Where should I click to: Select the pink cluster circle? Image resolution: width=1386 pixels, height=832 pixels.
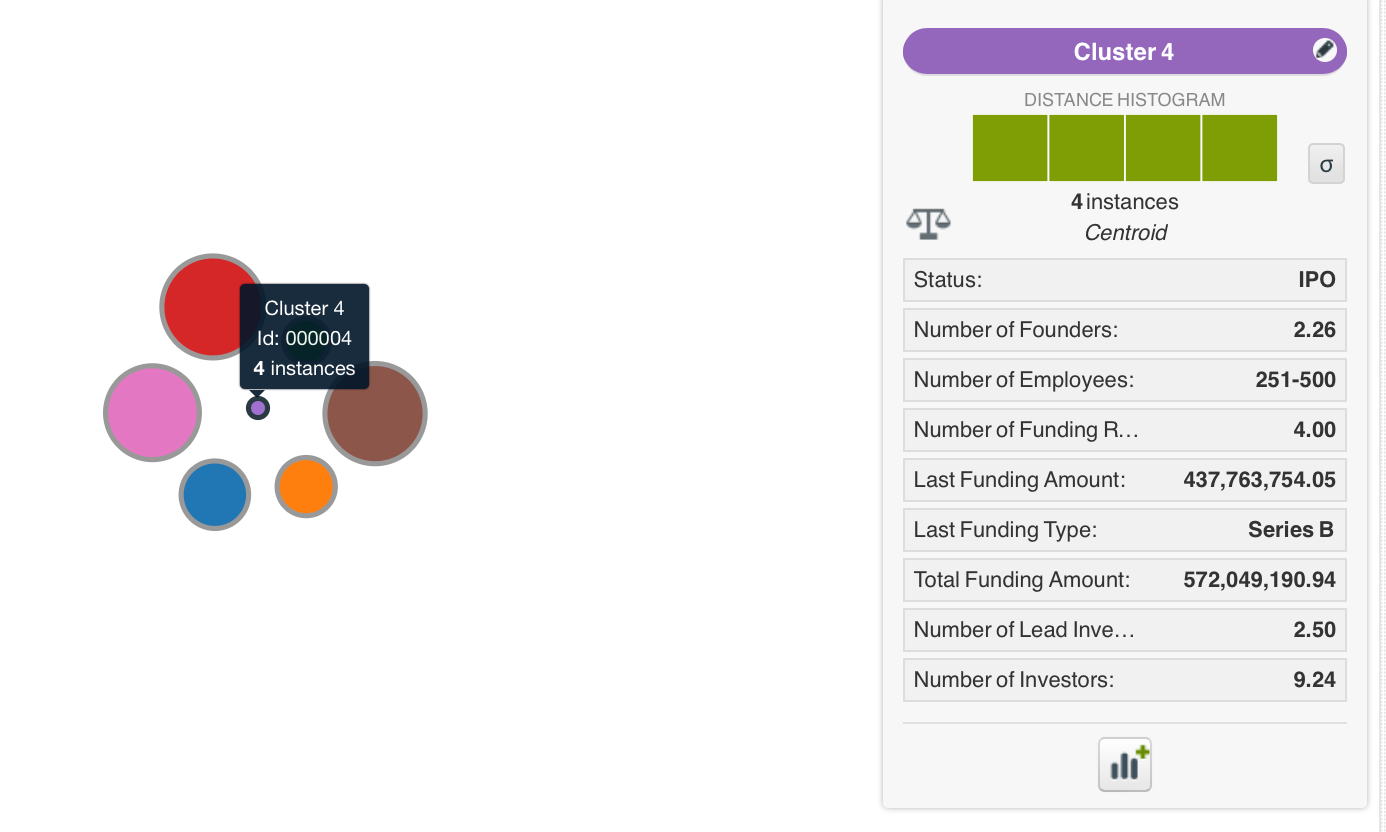153,412
